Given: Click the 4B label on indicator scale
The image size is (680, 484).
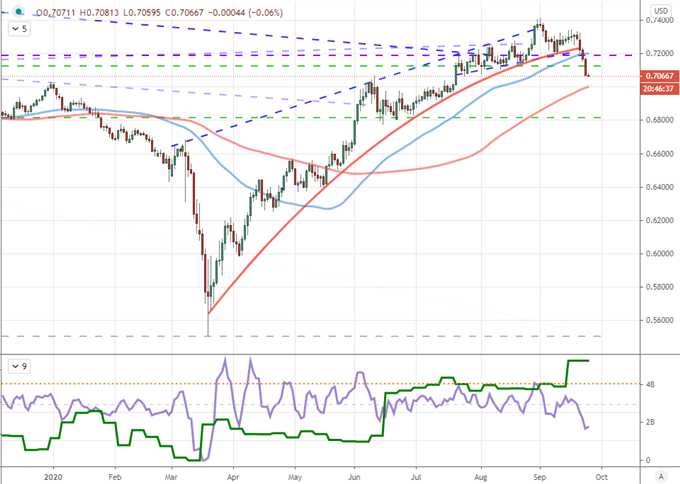Looking at the screenshot, I should tap(650, 385).
